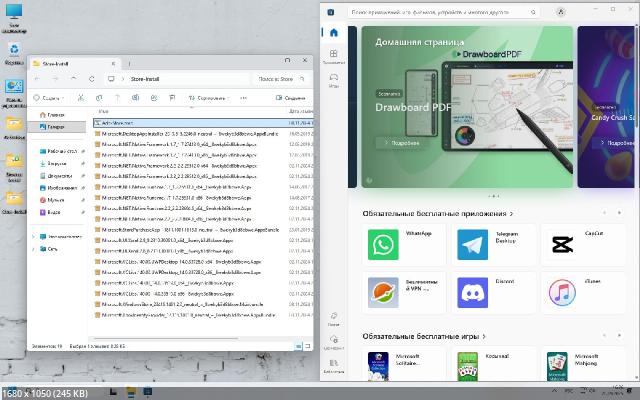Screen dimensions: 640x400
Task: Open essential free apps section link
Action: 438,213
